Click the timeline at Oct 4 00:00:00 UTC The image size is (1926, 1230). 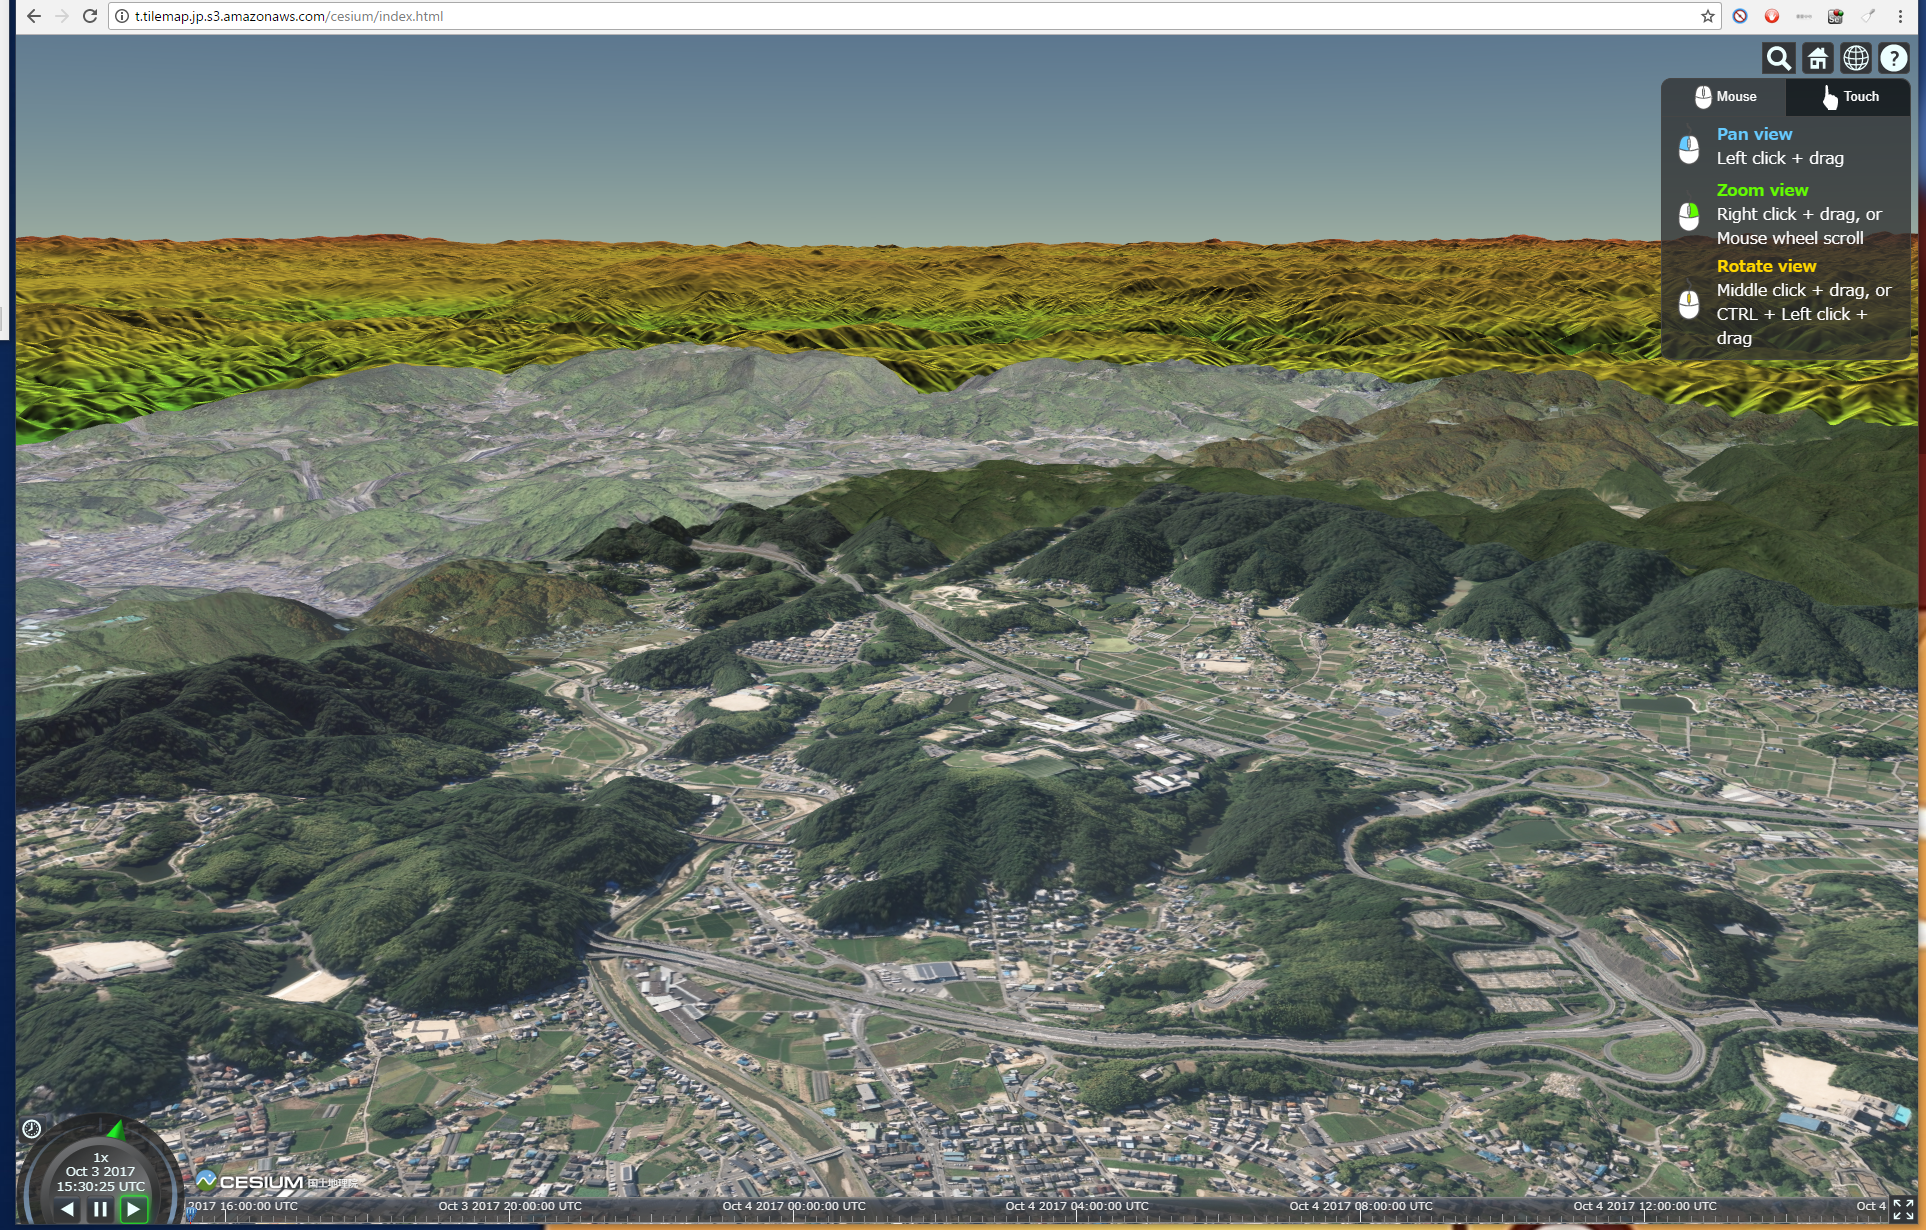tap(794, 1207)
